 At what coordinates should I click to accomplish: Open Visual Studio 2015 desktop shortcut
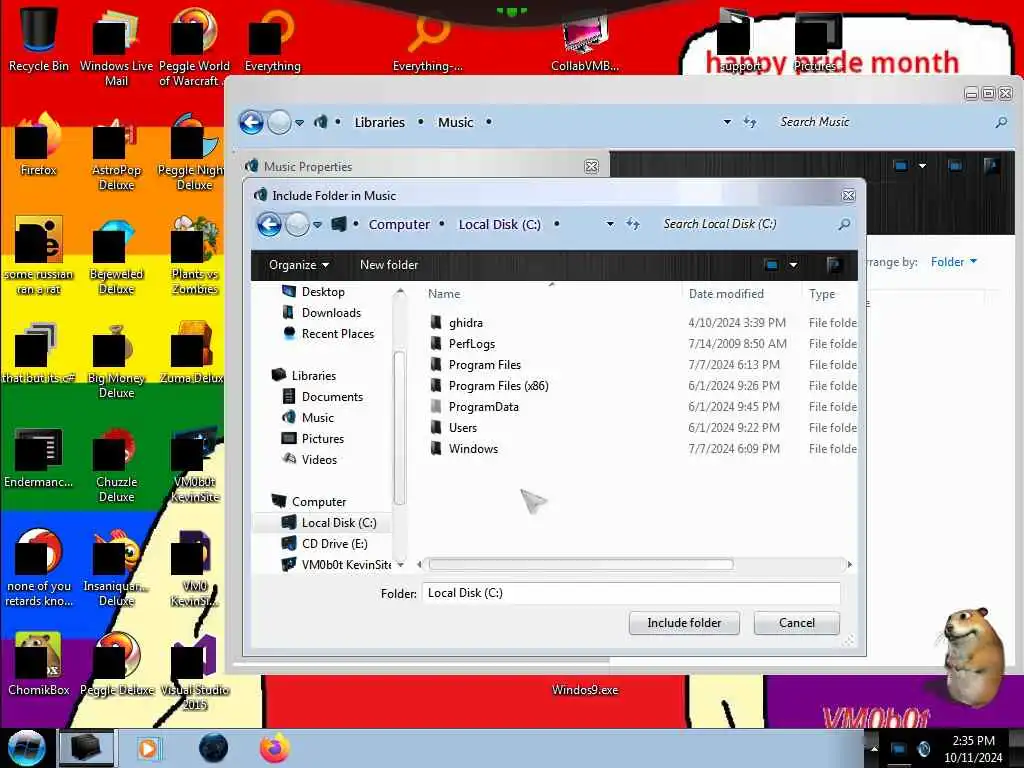(x=195, y=673)
